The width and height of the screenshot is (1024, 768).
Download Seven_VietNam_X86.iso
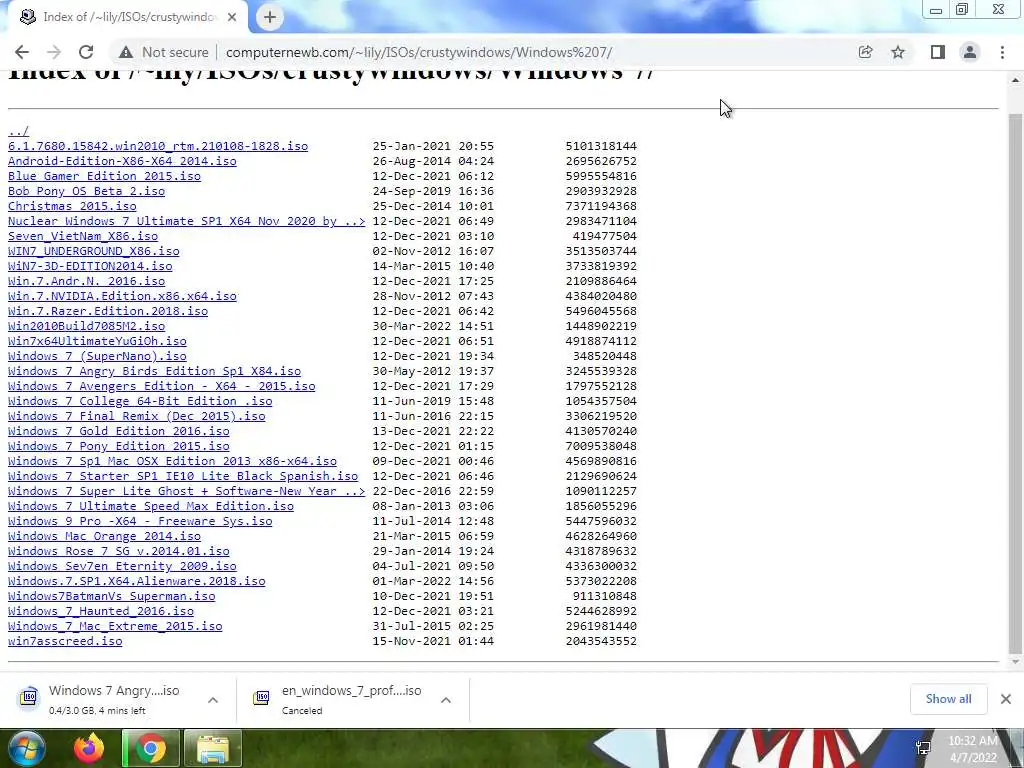click(83, 236)
